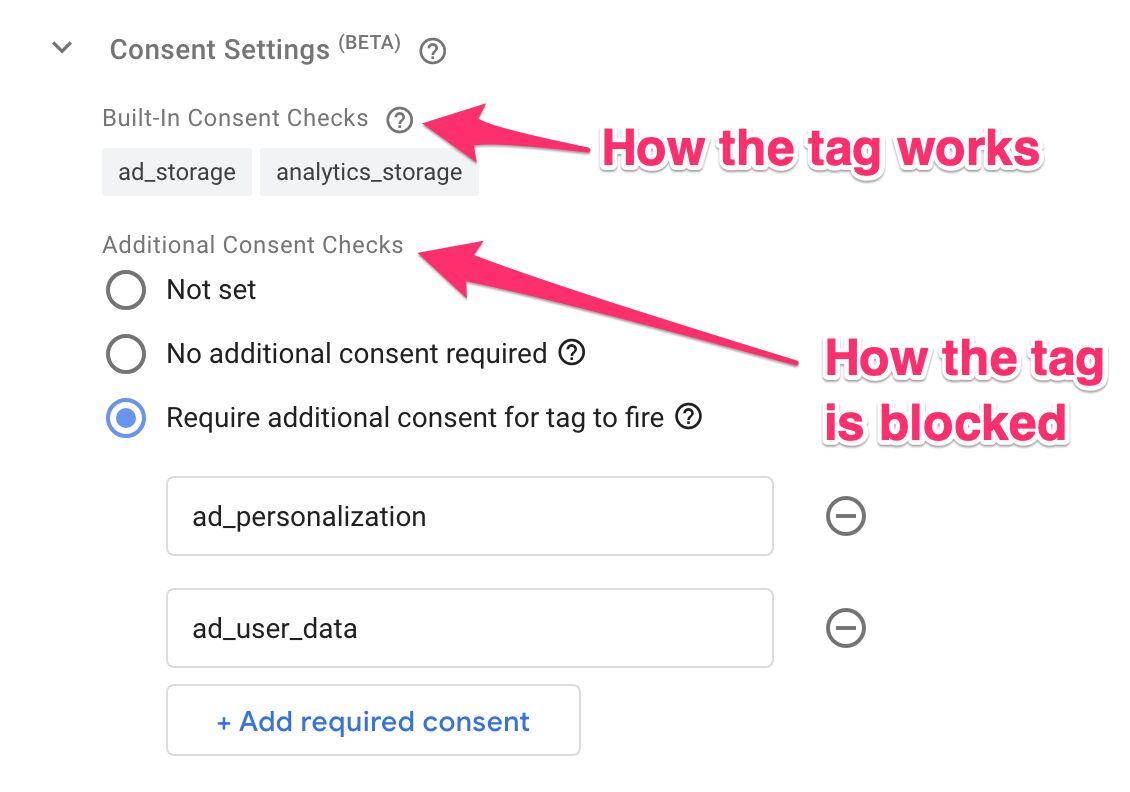
Task: Click the Consent Settings heading text
Action: (x=220, y=50)
